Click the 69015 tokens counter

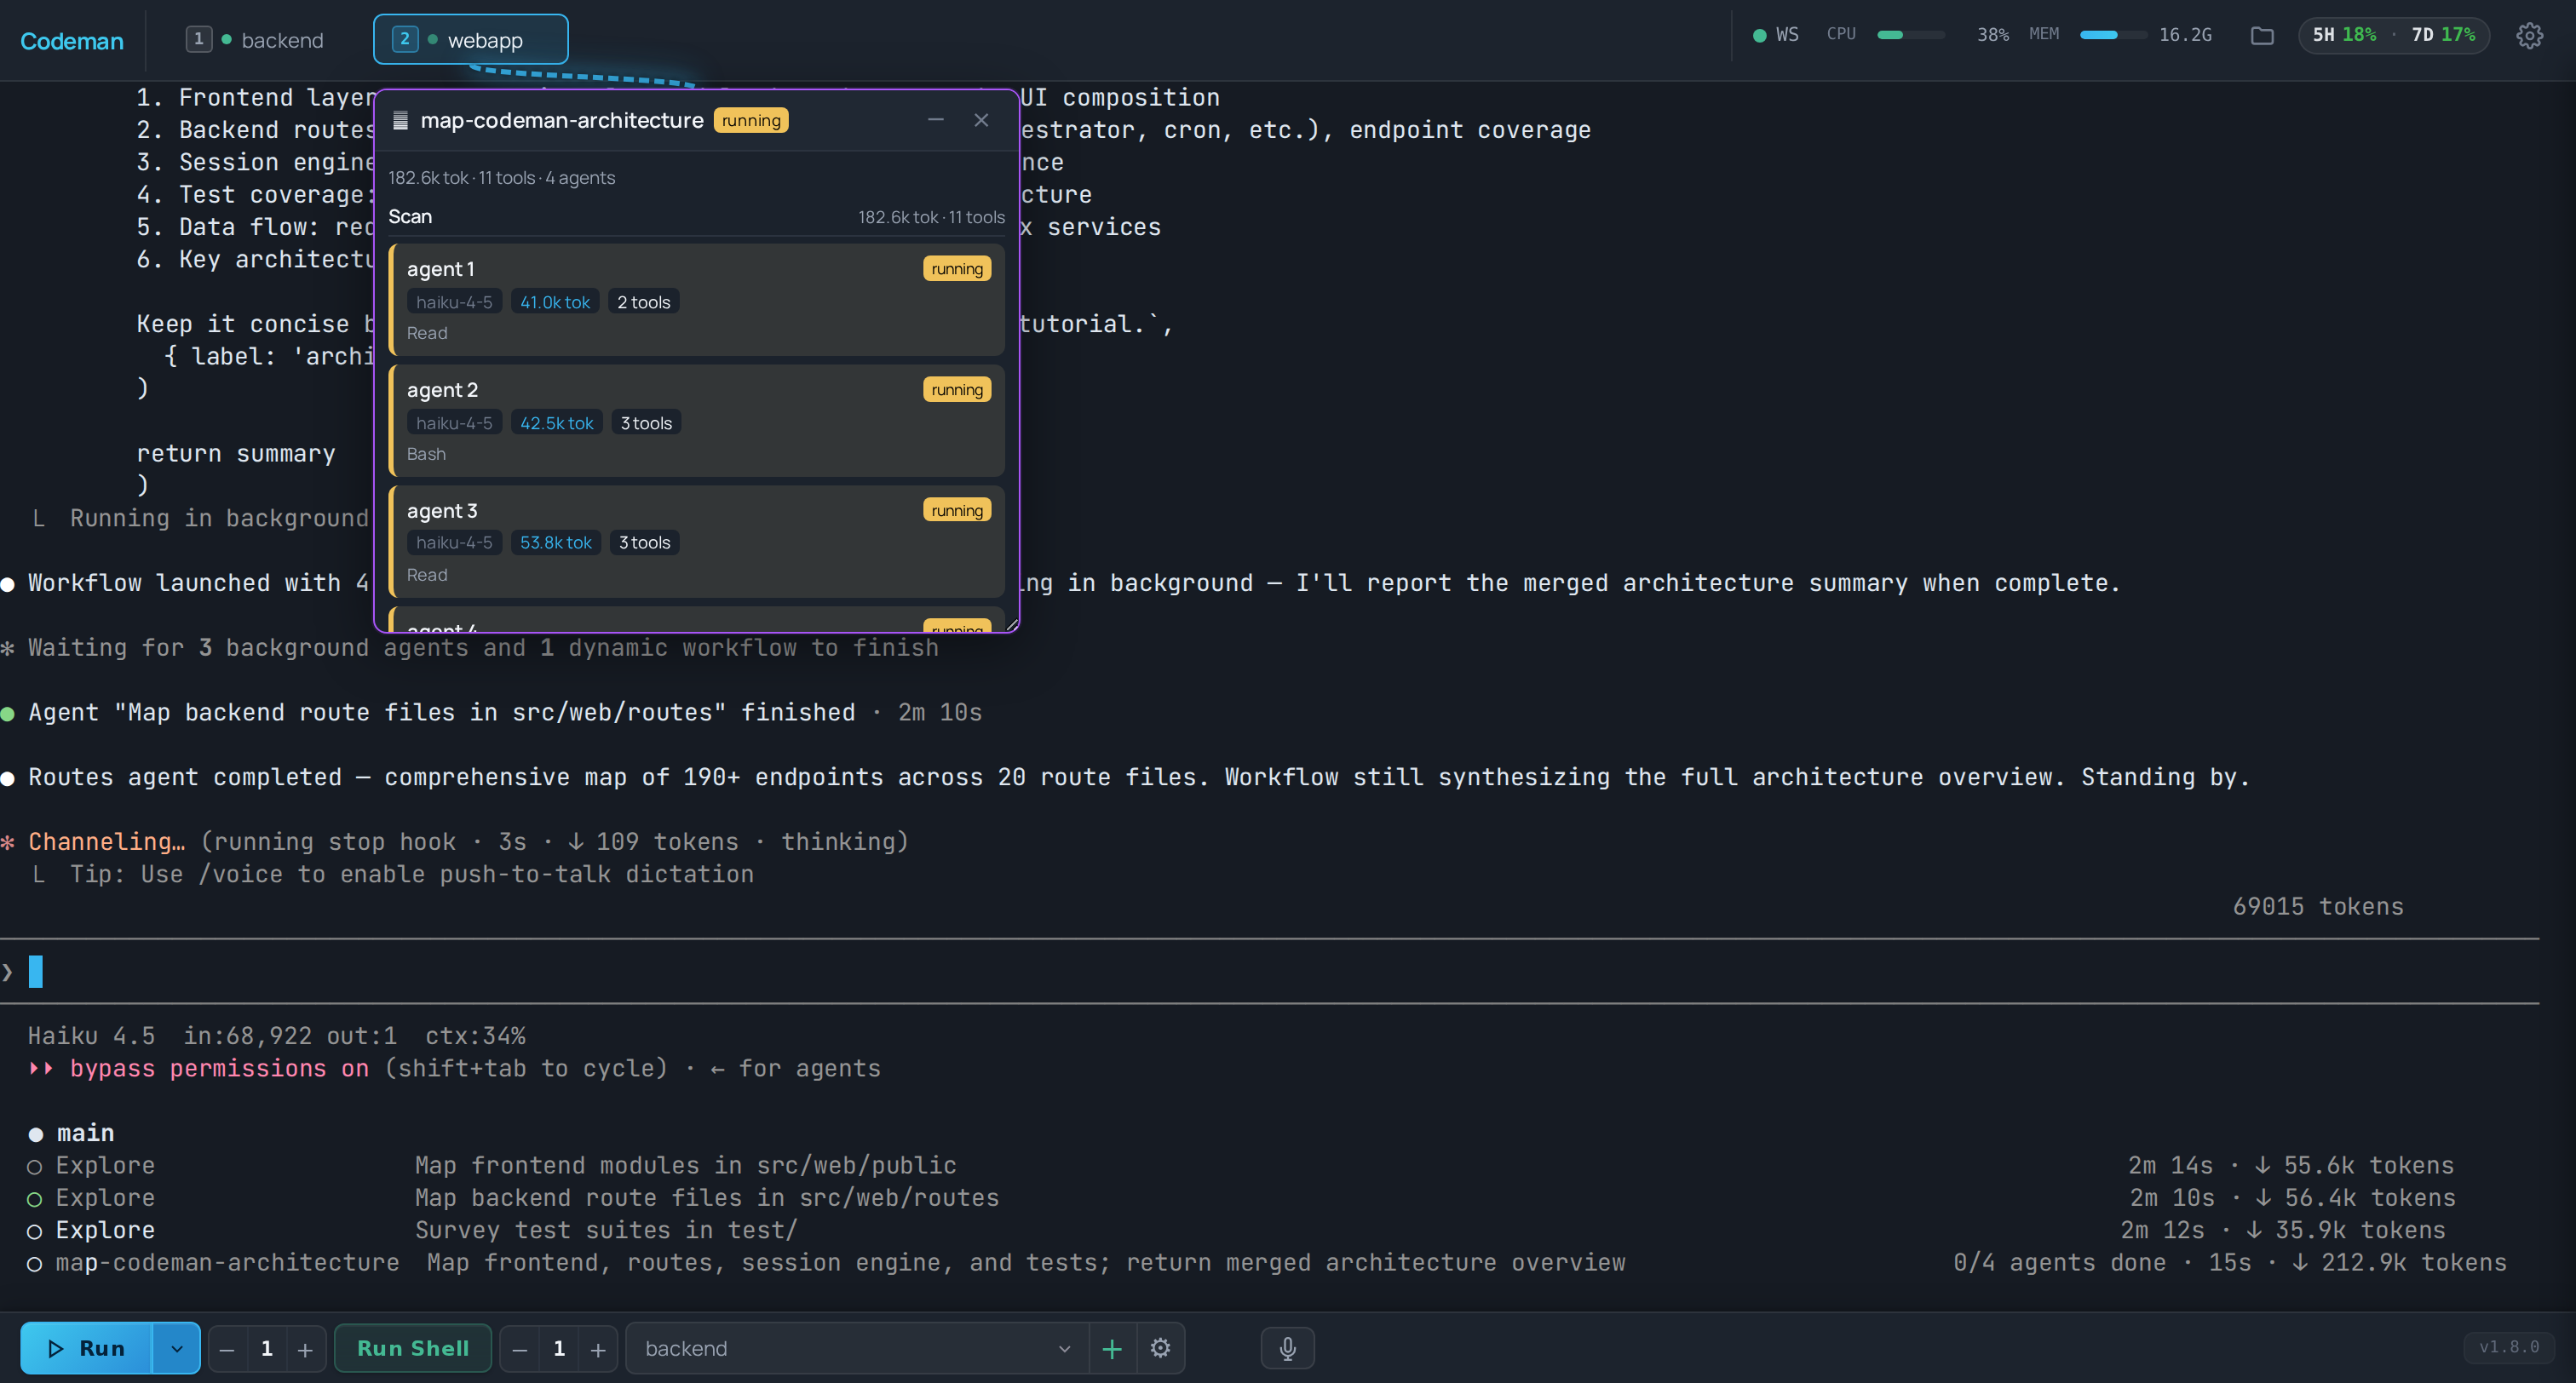(x=2318, y=907)
